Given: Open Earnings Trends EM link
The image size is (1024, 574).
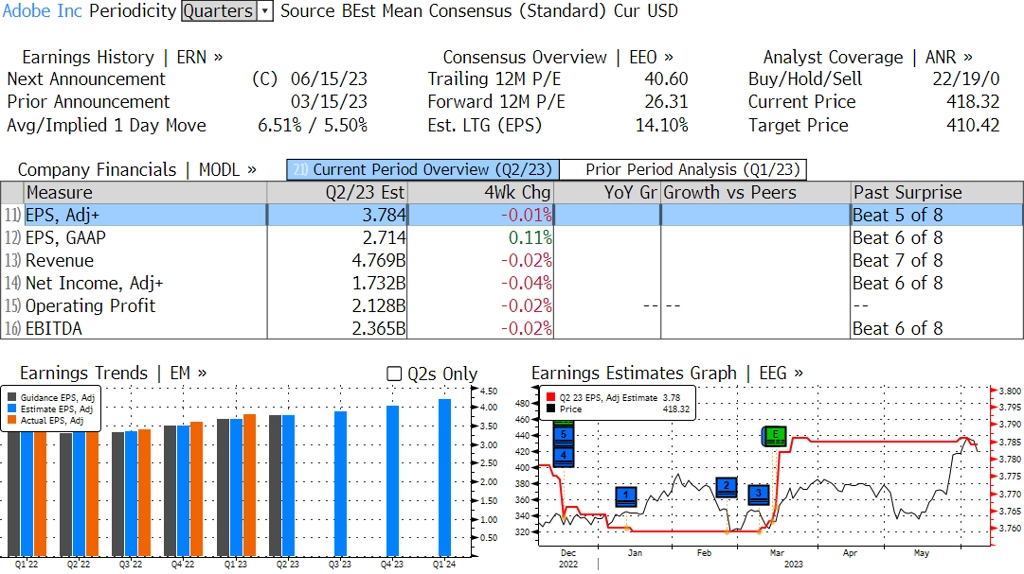Looking at the screenshot, I should [x=113, y=373].
